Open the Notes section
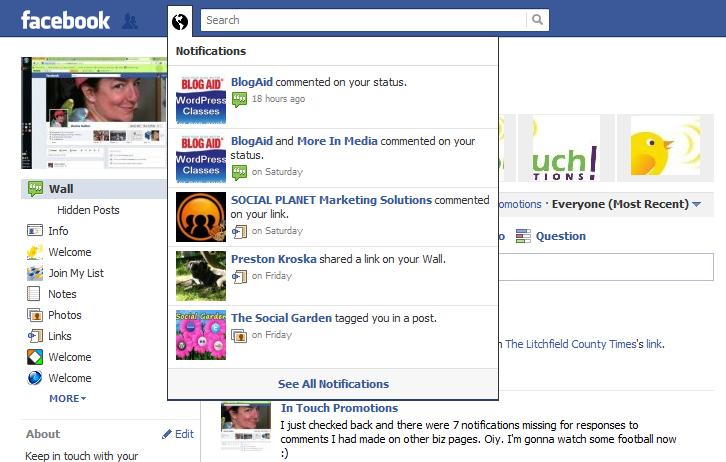The image size is (726, 462). pos(63,294)
